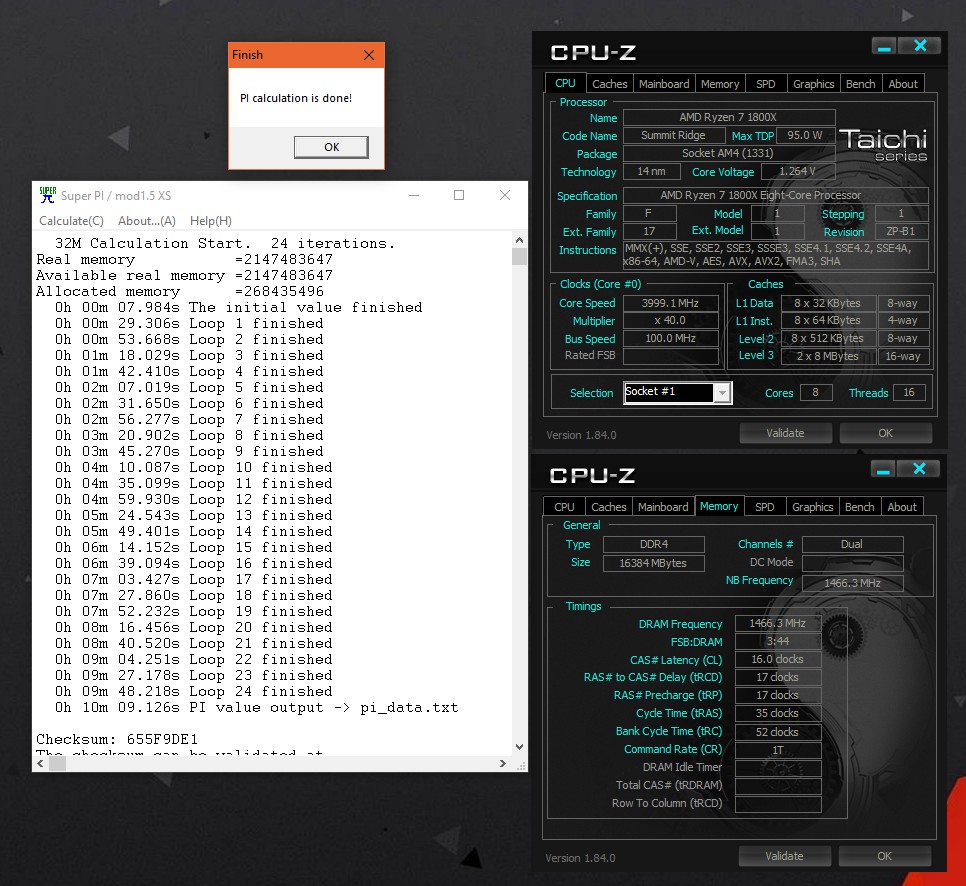
Task: Click the Super PI horizontal scrollbar left arrow
Action: (x=40, y=763)
